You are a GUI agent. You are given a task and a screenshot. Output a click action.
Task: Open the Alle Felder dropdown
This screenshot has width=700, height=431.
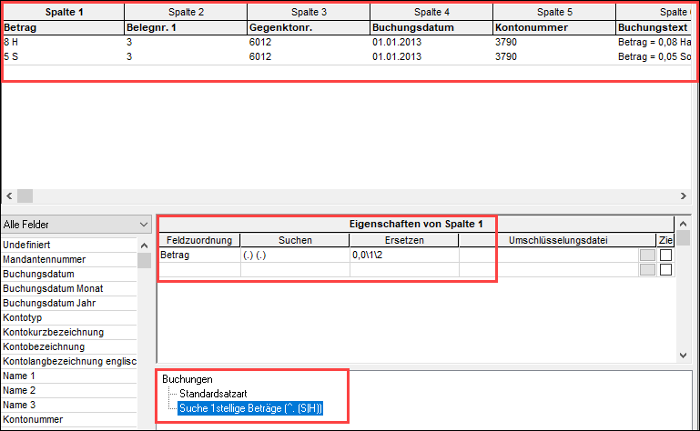(x=76, y=224)
